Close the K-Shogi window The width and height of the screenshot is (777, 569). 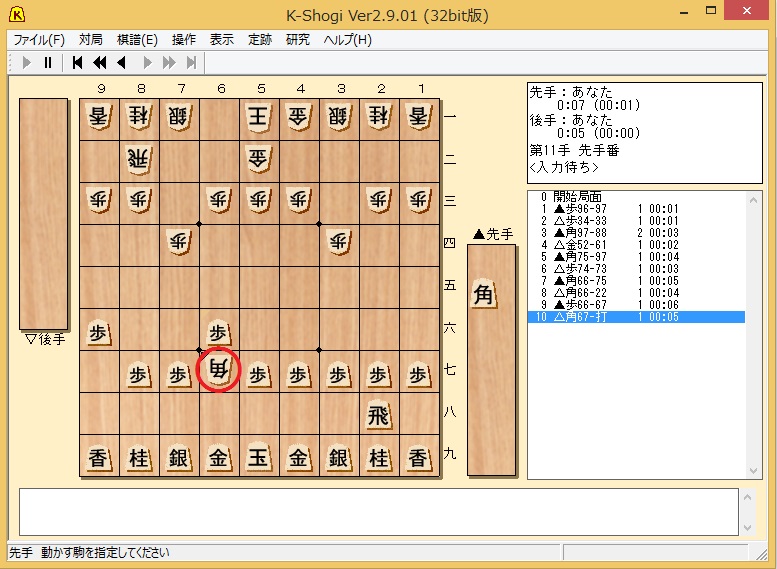[x=746, y=10]
